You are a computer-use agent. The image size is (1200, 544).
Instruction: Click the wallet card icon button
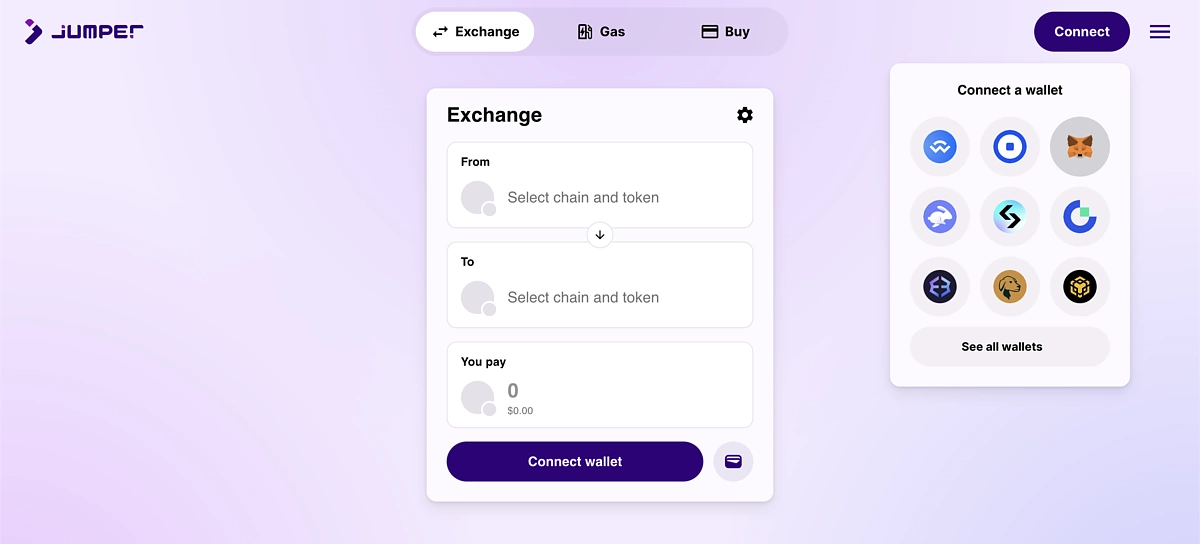(733, 462)
